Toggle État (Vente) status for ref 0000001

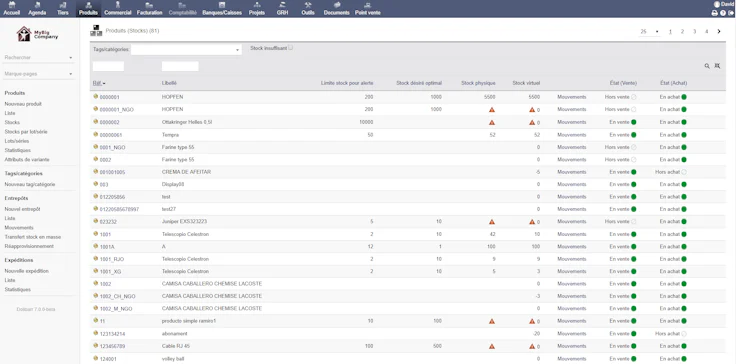coord(634,97)
